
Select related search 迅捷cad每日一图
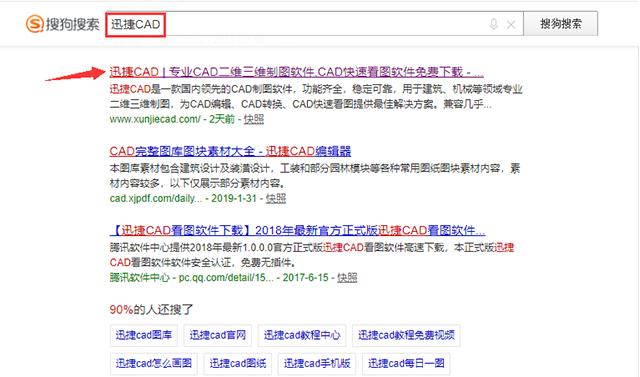pyautogui.click(x=406, y=364)
